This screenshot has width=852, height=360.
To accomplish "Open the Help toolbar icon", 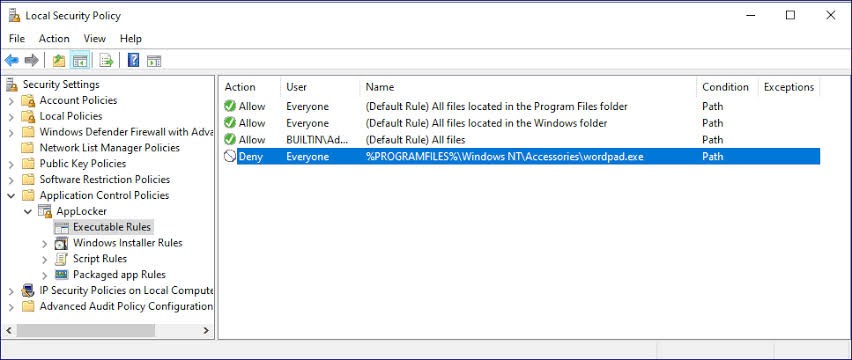I will pyautogui.click(x=133, y=60).
